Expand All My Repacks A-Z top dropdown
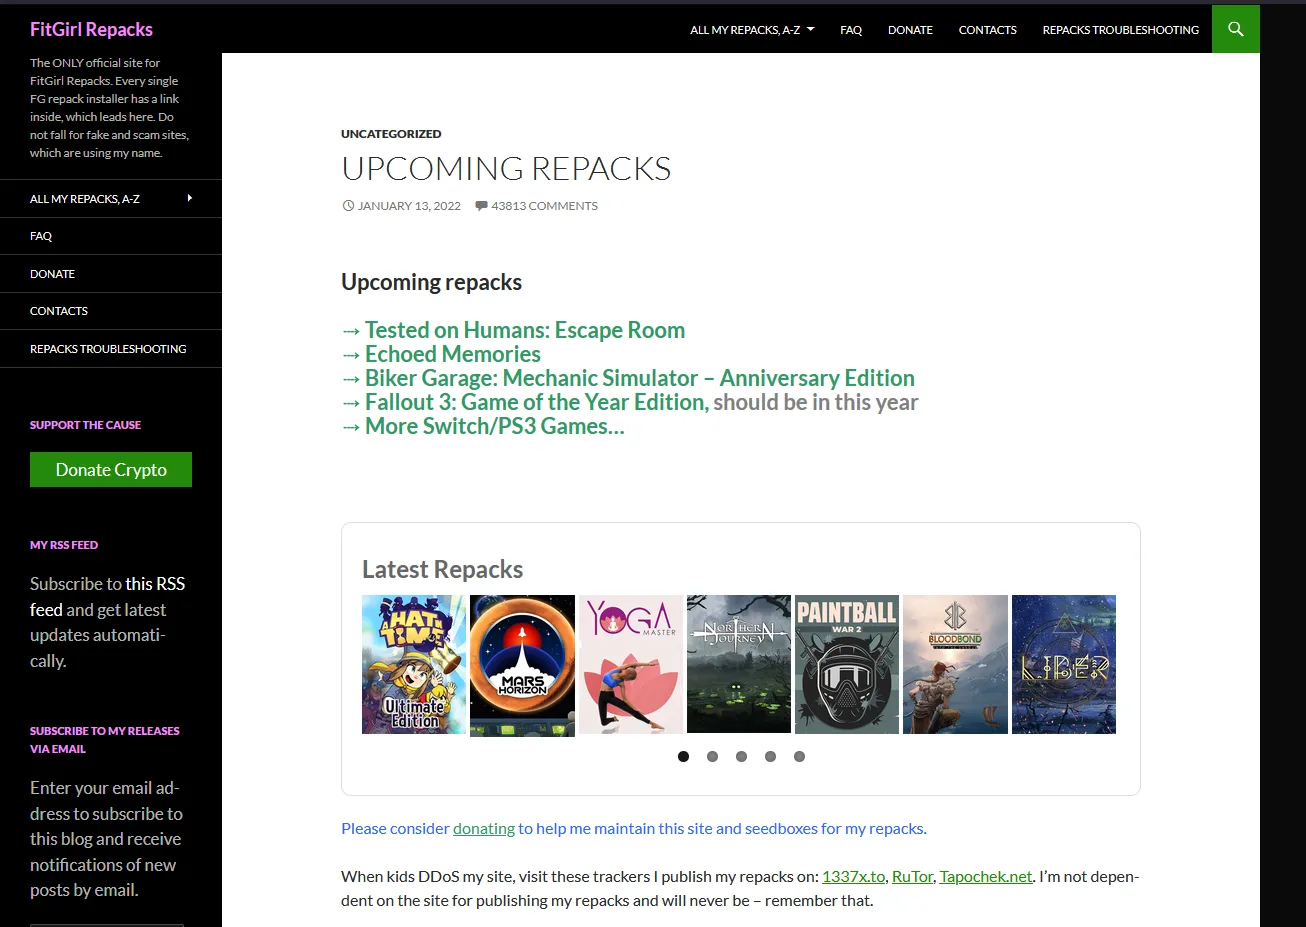This screenshot has height=927, width=1306. tap(752, 30)
